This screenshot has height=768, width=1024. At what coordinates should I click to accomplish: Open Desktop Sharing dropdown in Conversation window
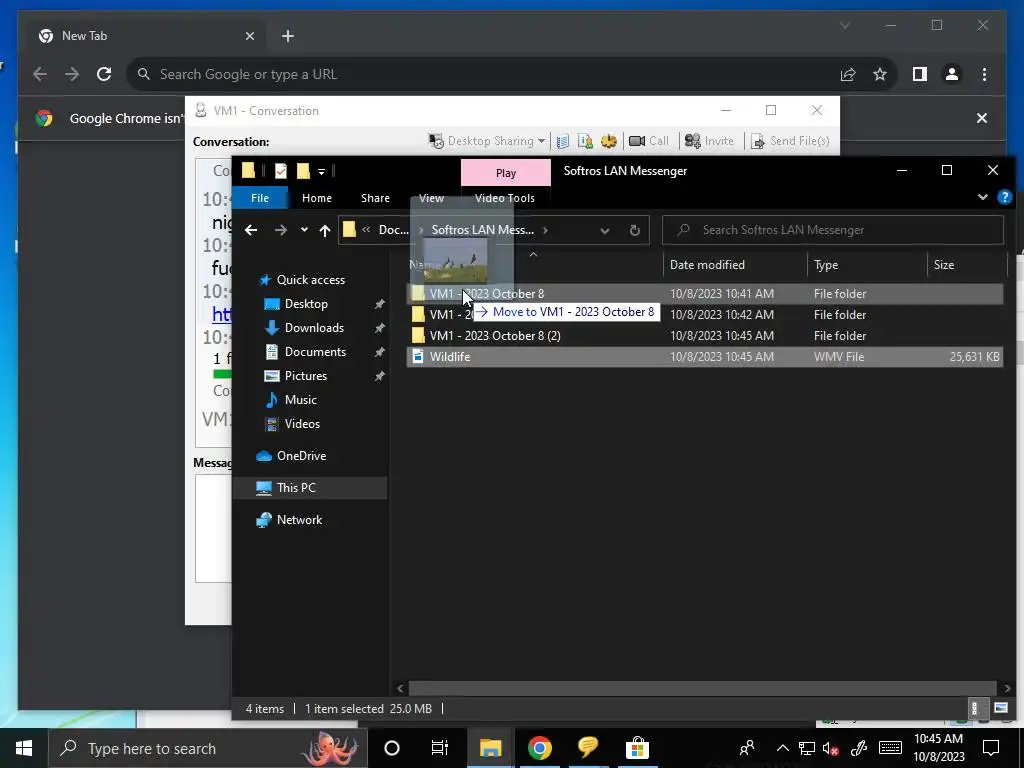[541, 141]
